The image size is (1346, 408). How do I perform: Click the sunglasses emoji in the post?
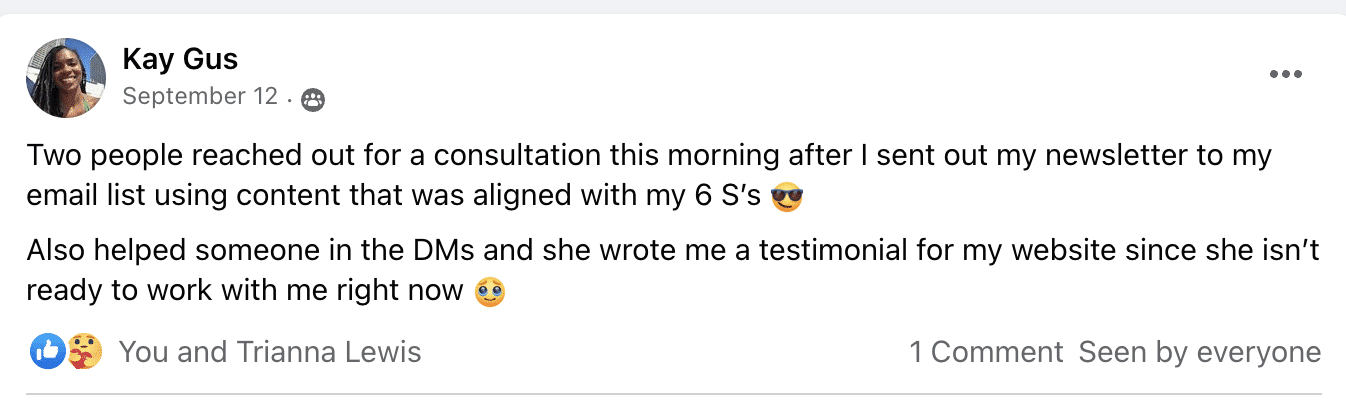pyautogui.click(x=788, y=199)
